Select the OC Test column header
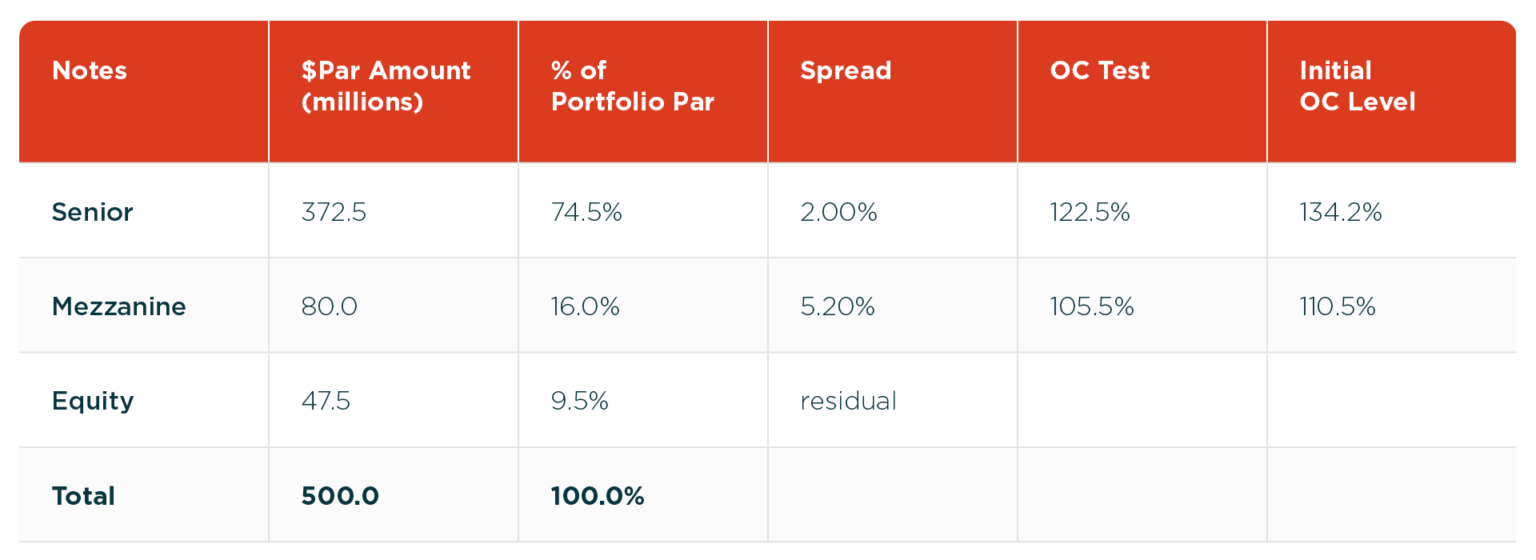This screenshot has width=1536, height=560. click(1099, 71)
